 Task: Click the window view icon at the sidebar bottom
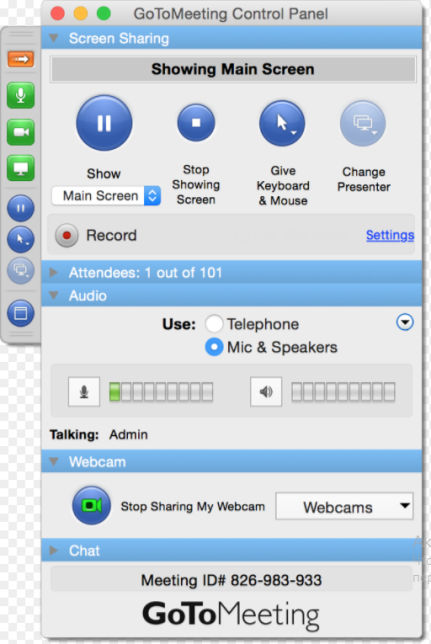tap(21, 313)
